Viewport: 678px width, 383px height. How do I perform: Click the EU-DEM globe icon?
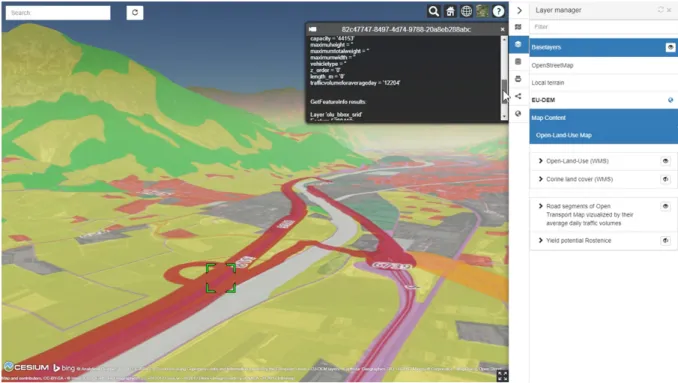pyautogui.click(x=670, y=100)
